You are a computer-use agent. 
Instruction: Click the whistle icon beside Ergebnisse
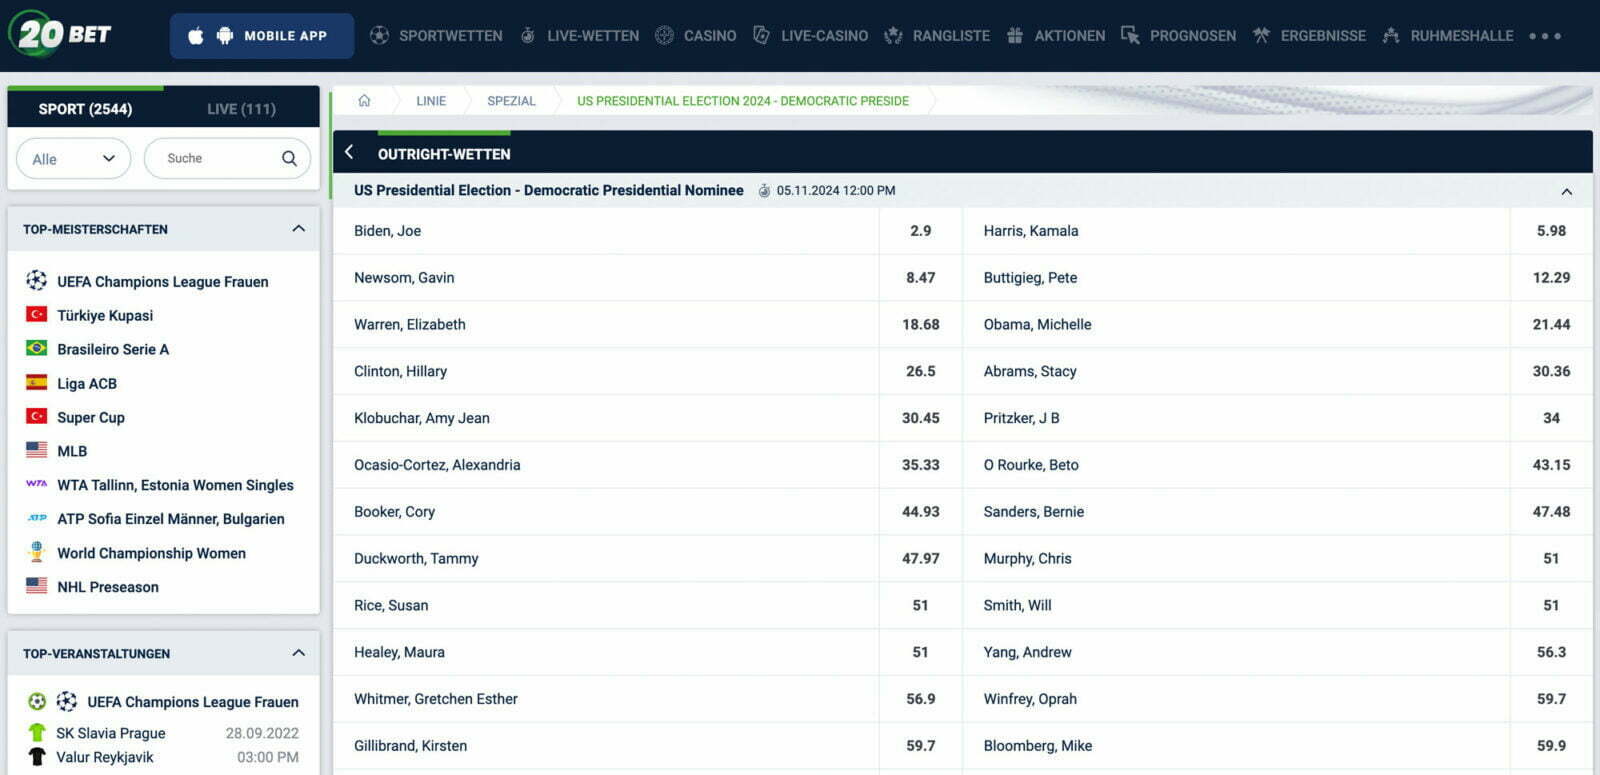1261,35
